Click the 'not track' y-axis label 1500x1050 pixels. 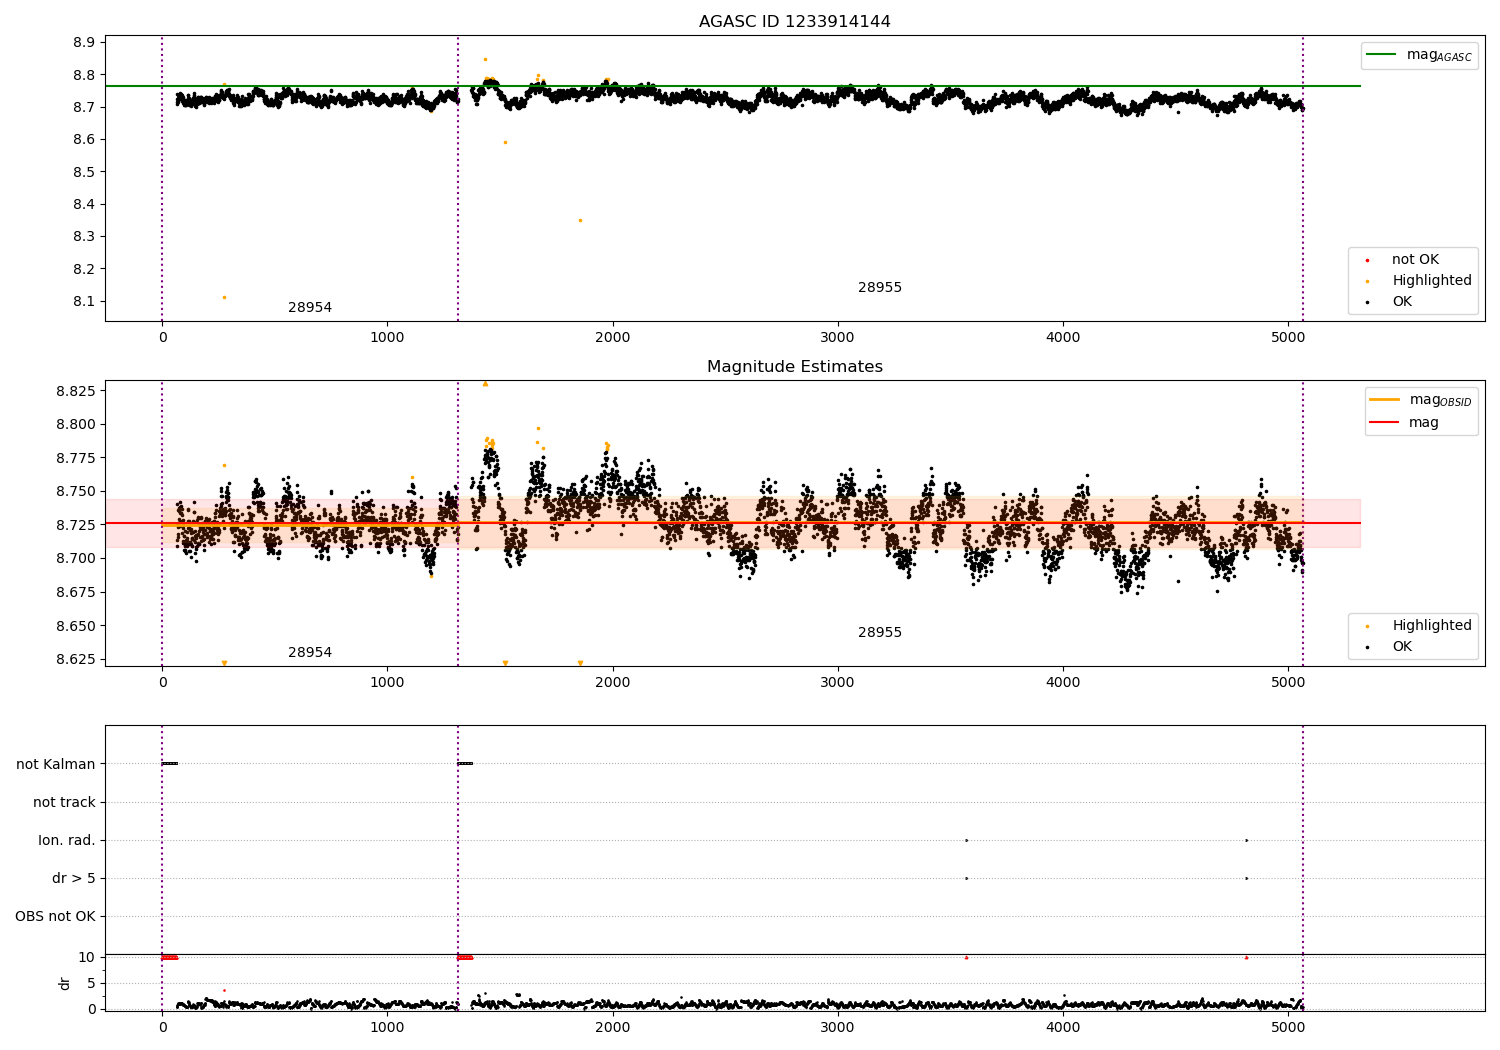64,803
